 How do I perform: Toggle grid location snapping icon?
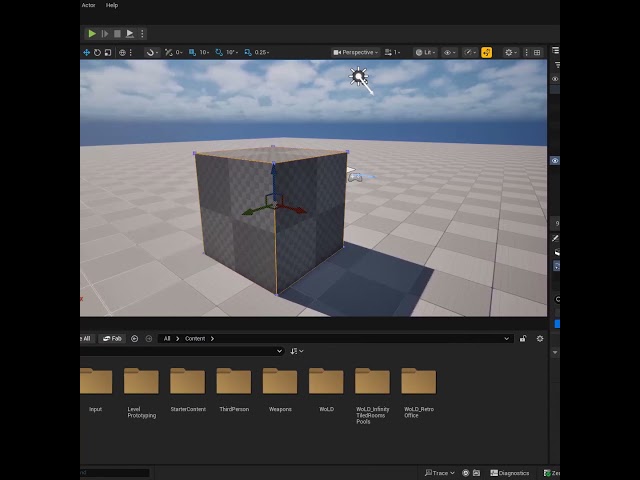pos(192,52)
